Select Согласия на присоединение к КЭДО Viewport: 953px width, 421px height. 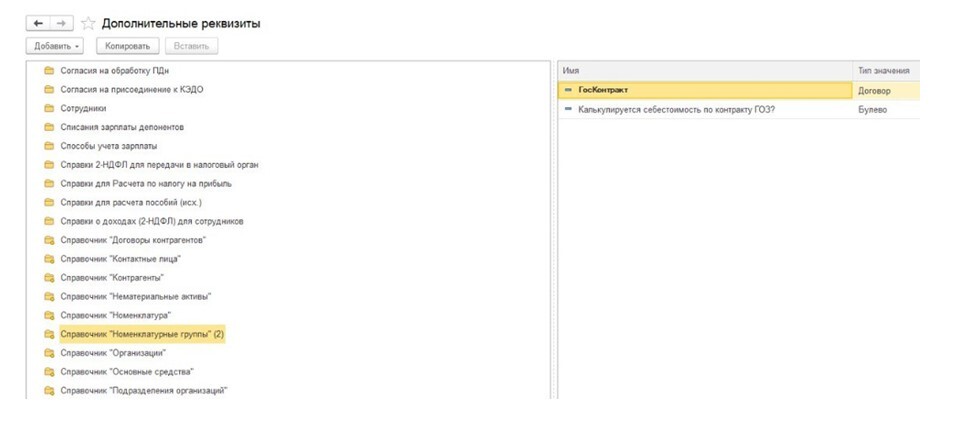coord(132,89)
